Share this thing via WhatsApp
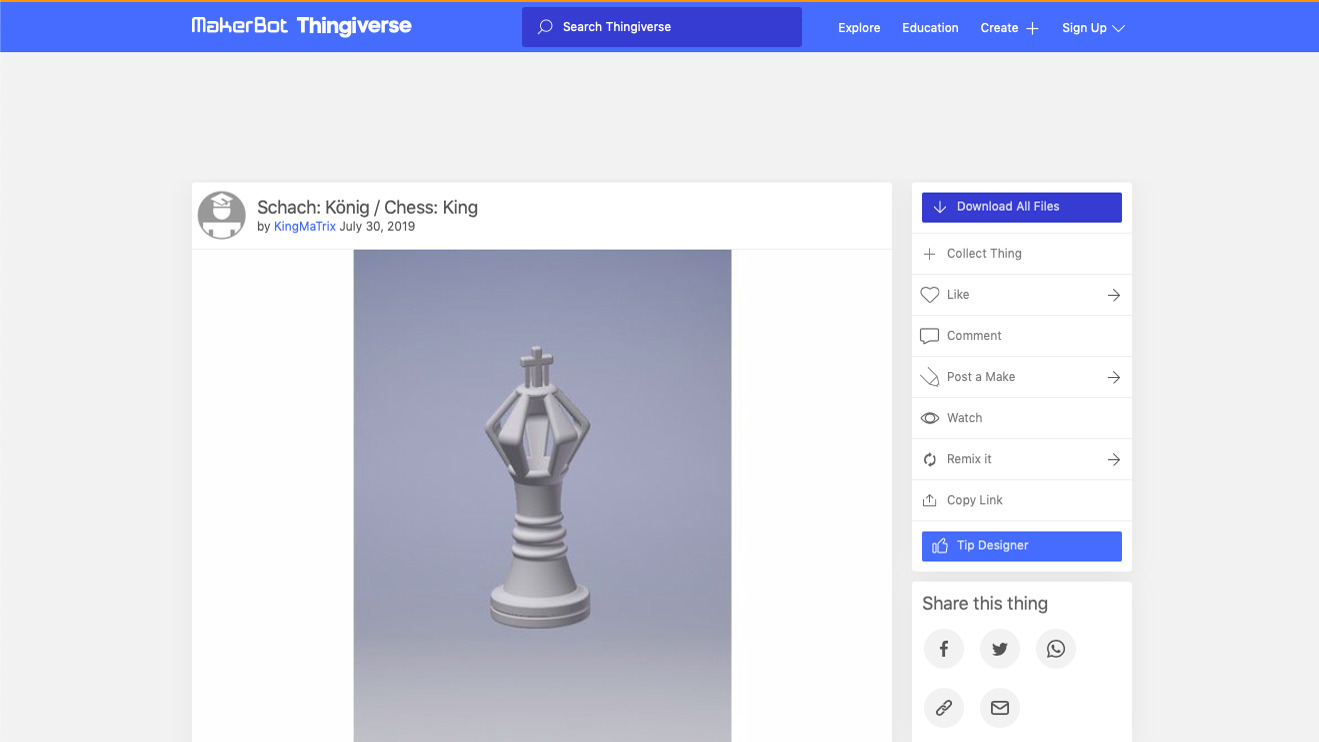 (x=1055, y=649)
